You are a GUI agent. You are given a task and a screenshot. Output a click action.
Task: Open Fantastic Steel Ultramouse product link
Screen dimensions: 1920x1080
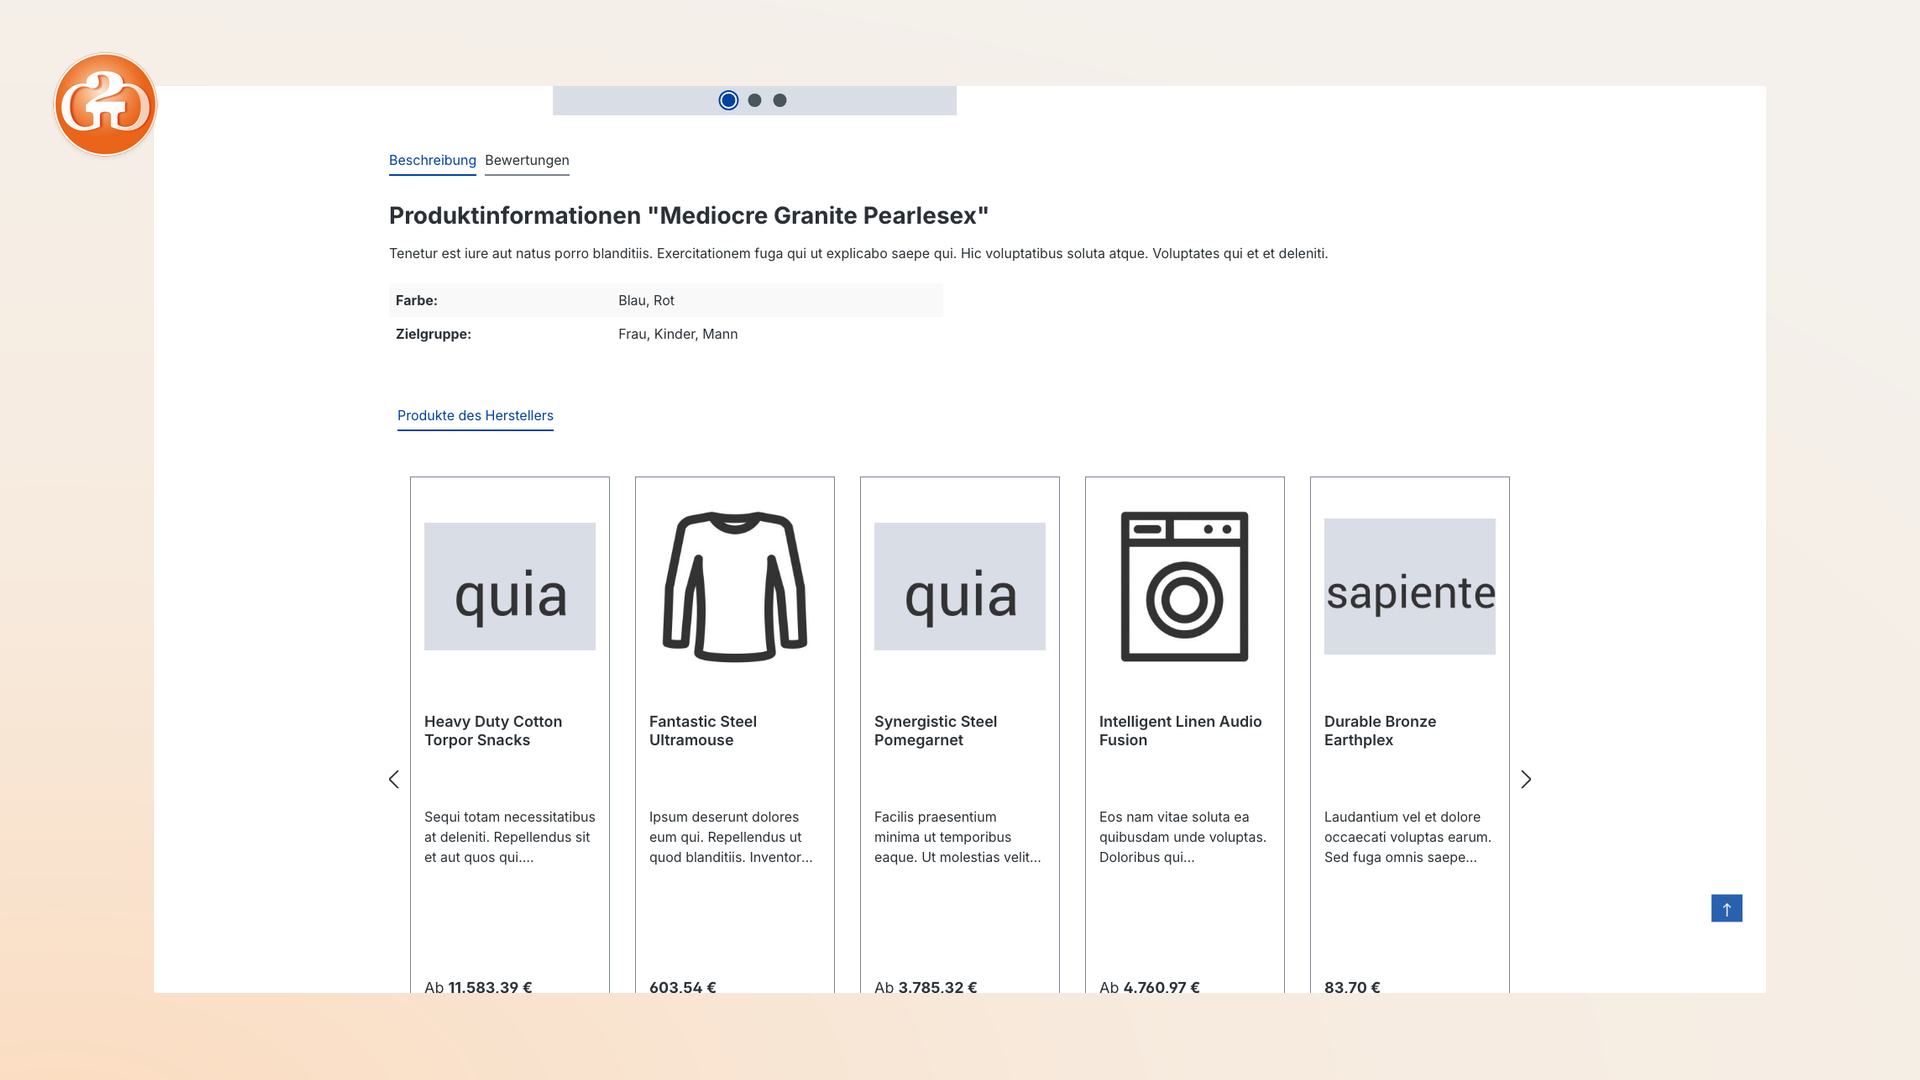tap(703, 731)
